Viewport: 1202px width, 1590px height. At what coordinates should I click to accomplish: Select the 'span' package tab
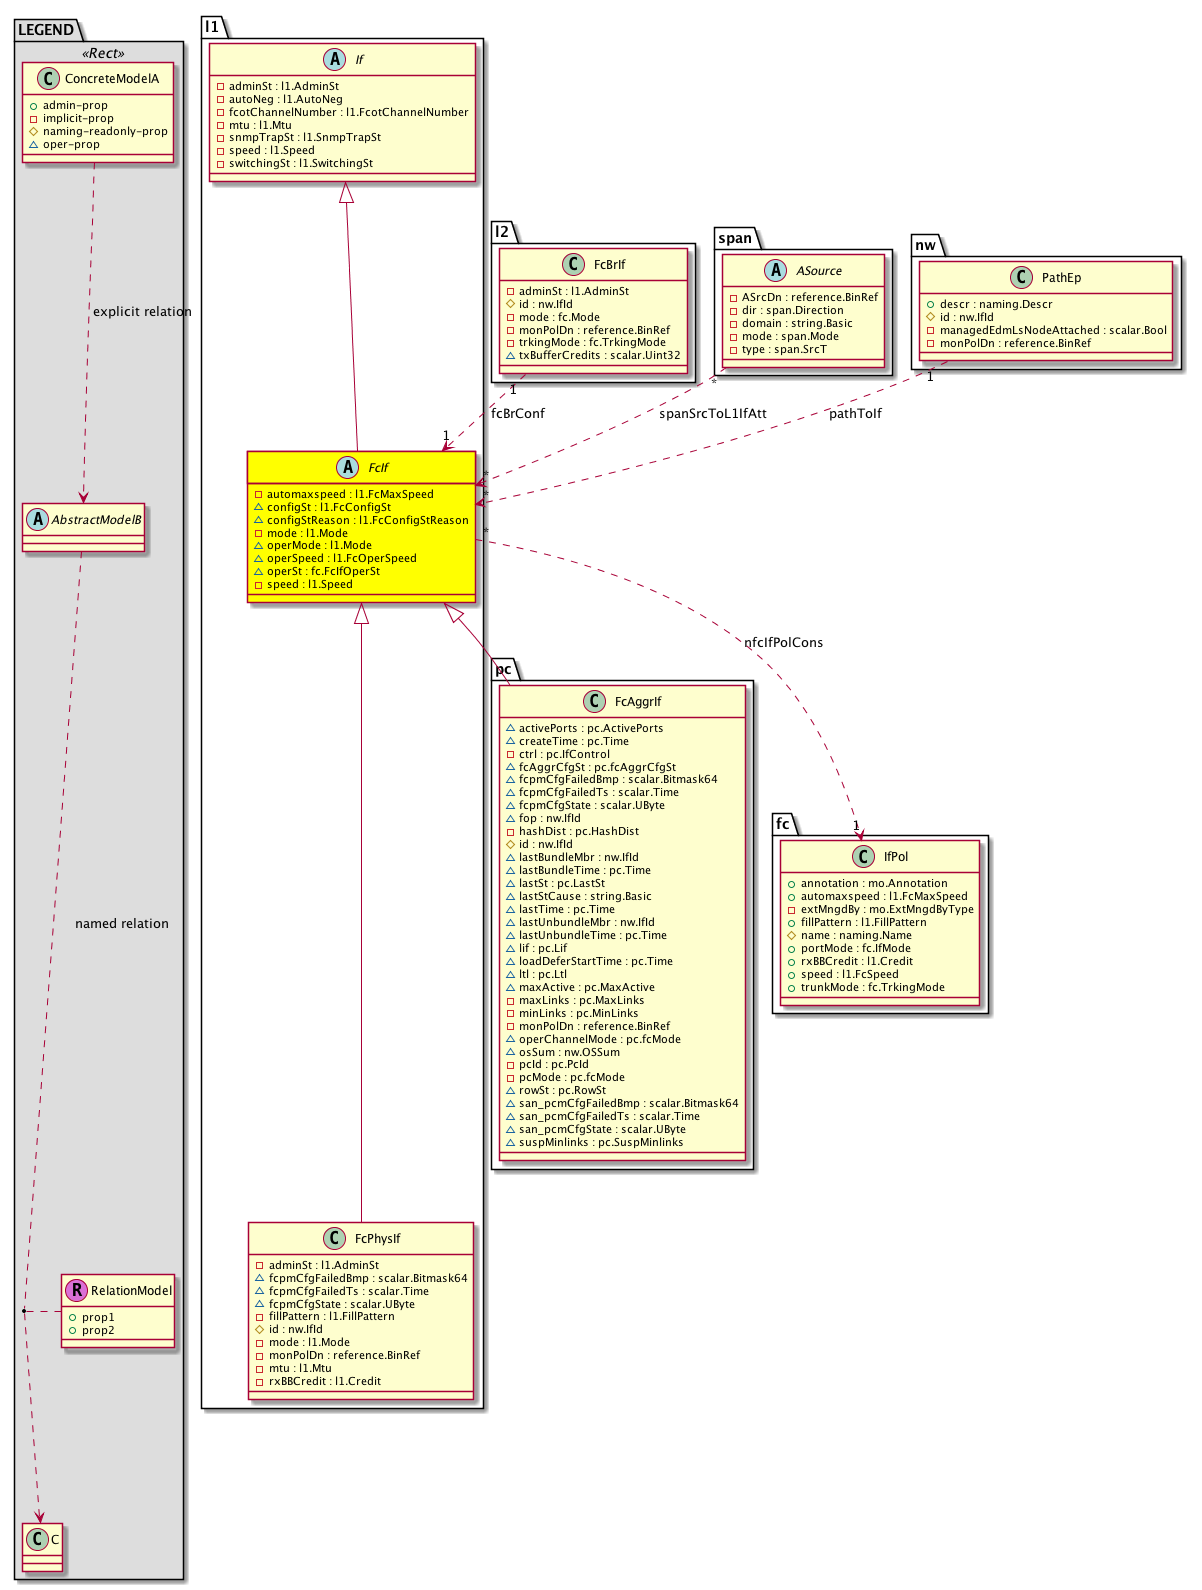click(735, 238)
